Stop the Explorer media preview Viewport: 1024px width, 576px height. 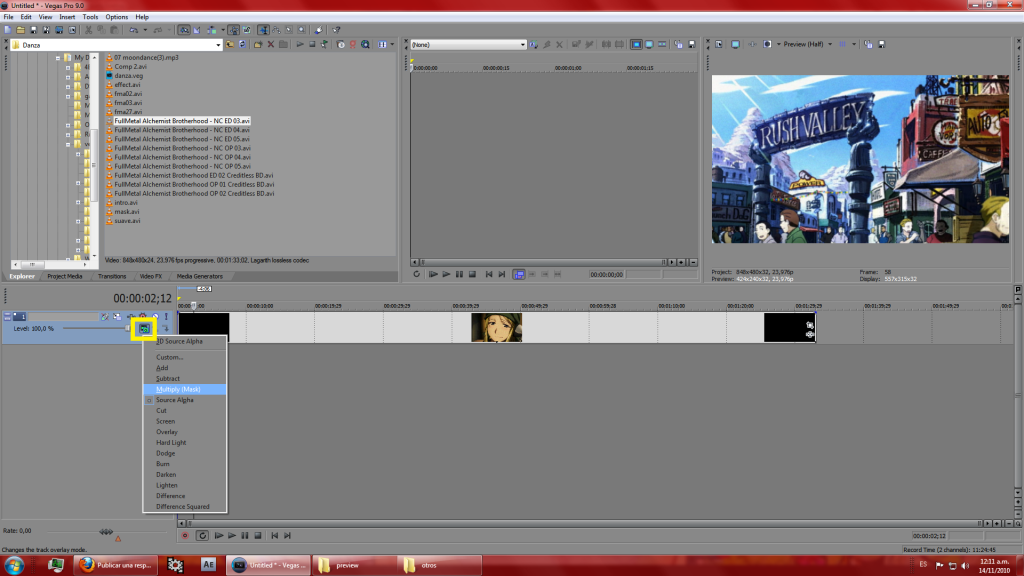pos(312,45)
